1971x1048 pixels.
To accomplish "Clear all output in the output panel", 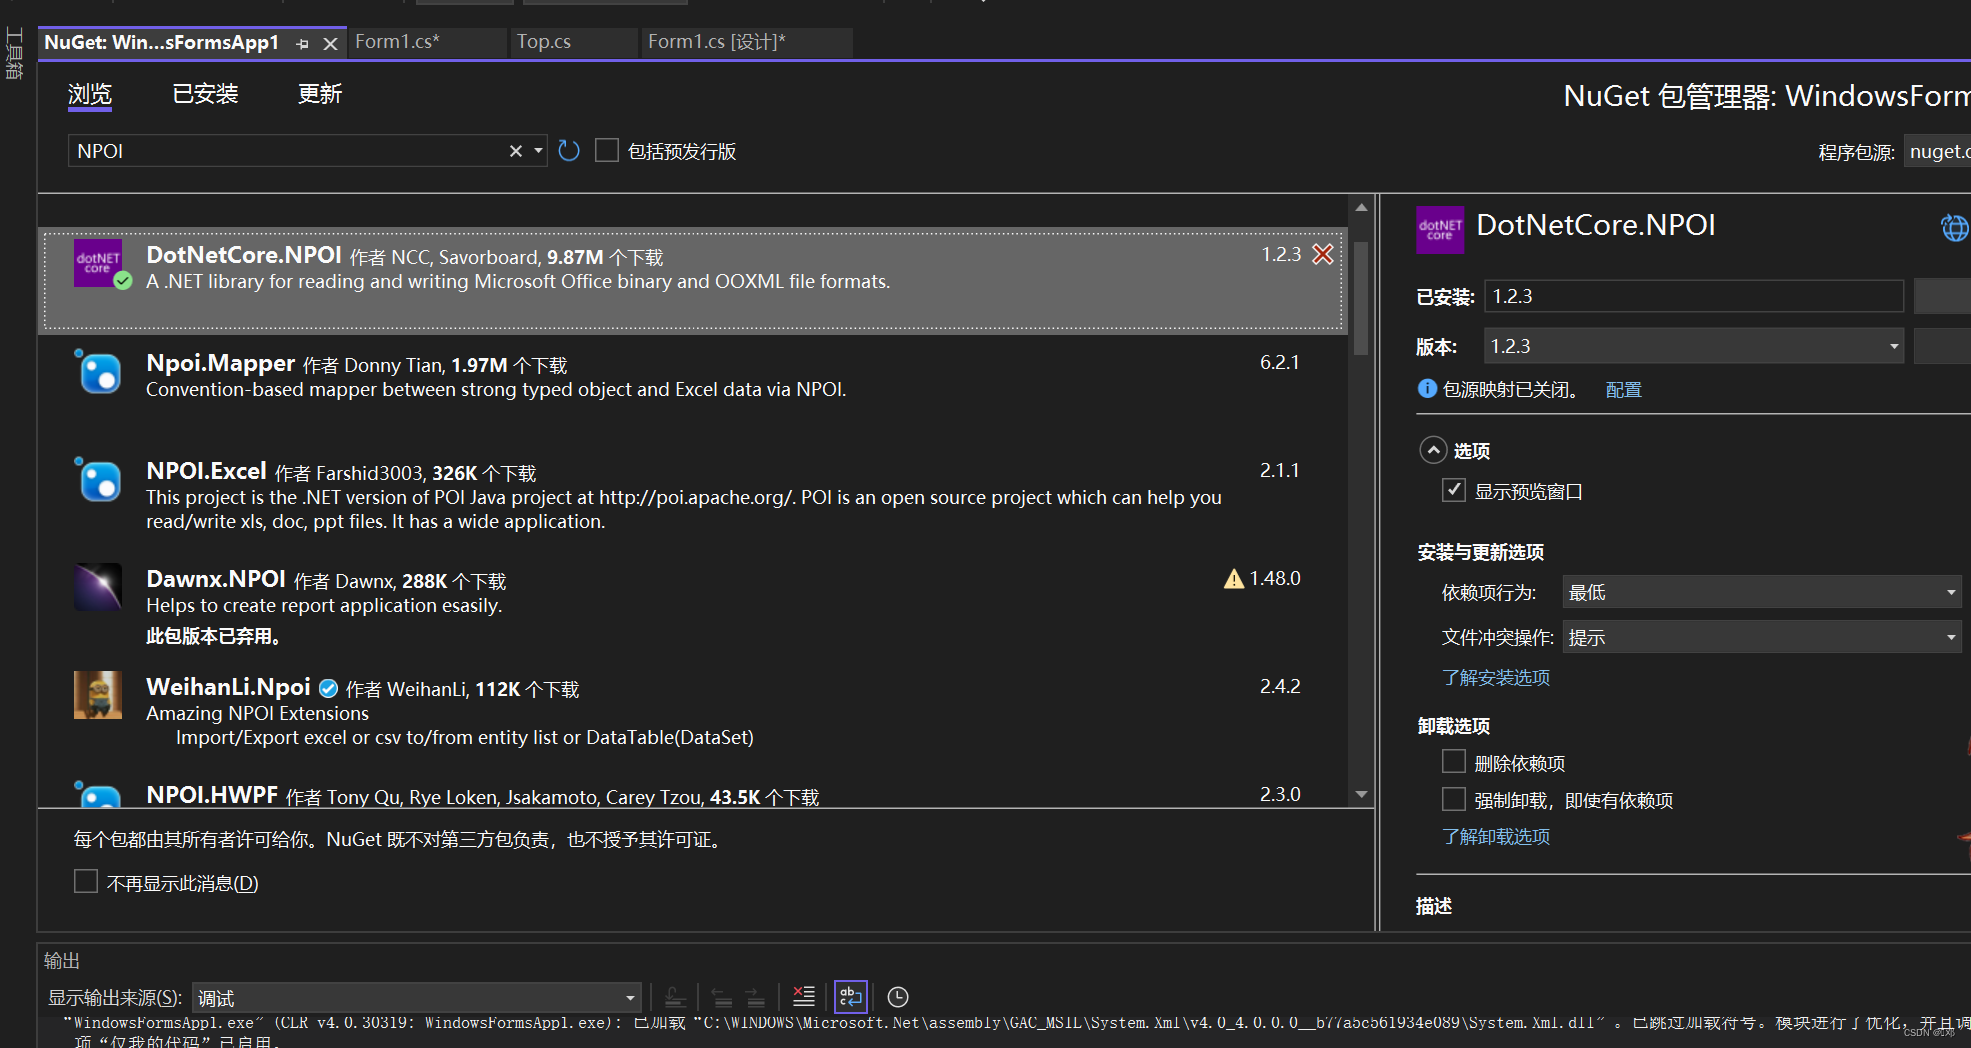I will (803, 996).
